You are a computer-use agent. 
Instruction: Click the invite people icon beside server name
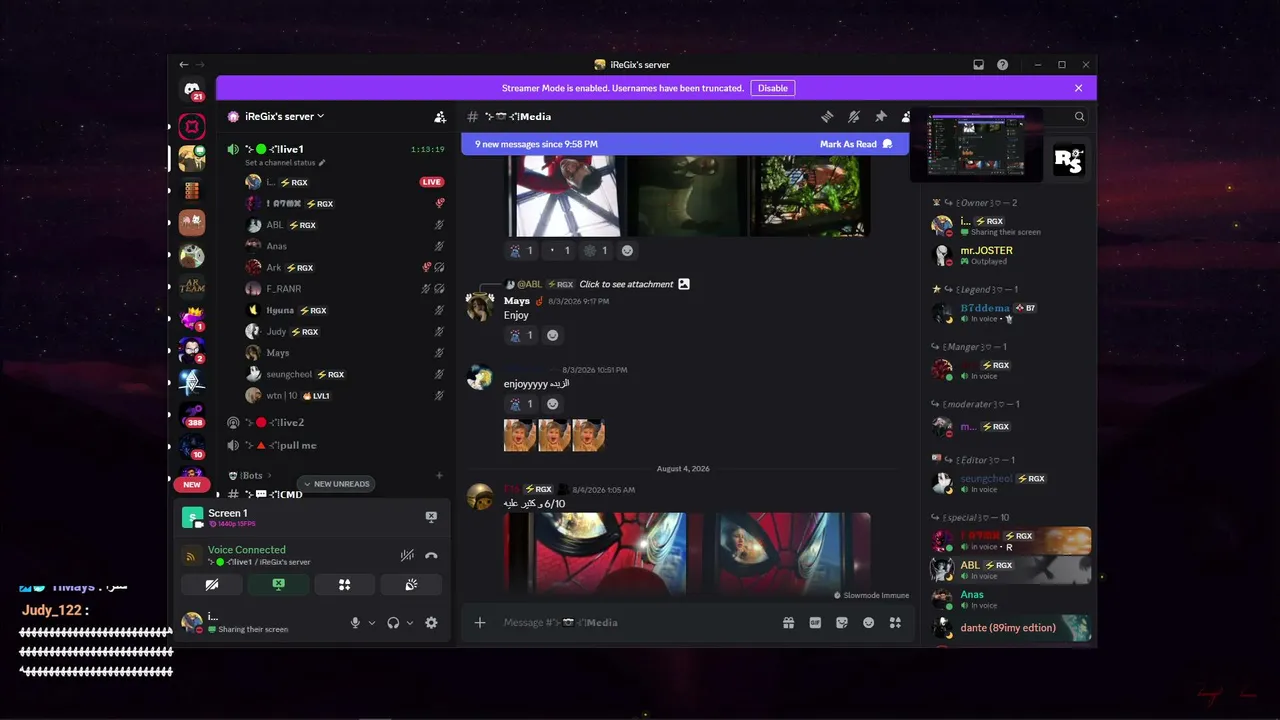[x=440, y=117]
